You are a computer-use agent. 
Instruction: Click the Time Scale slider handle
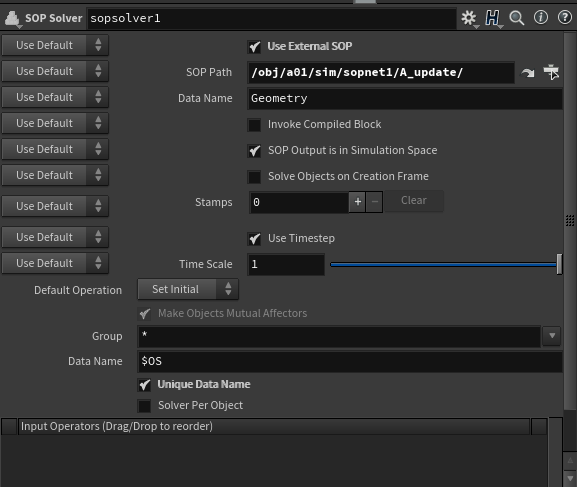click(559, 264)
